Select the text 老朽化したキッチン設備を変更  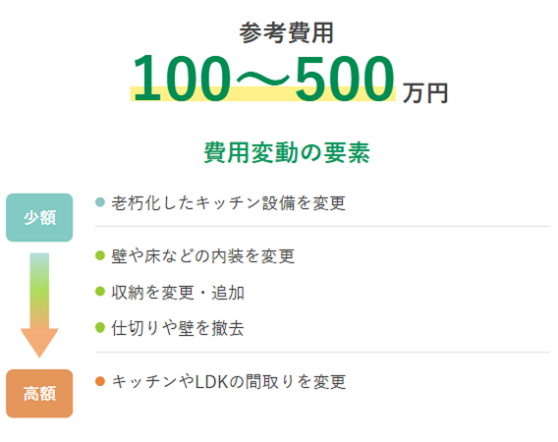228,203
